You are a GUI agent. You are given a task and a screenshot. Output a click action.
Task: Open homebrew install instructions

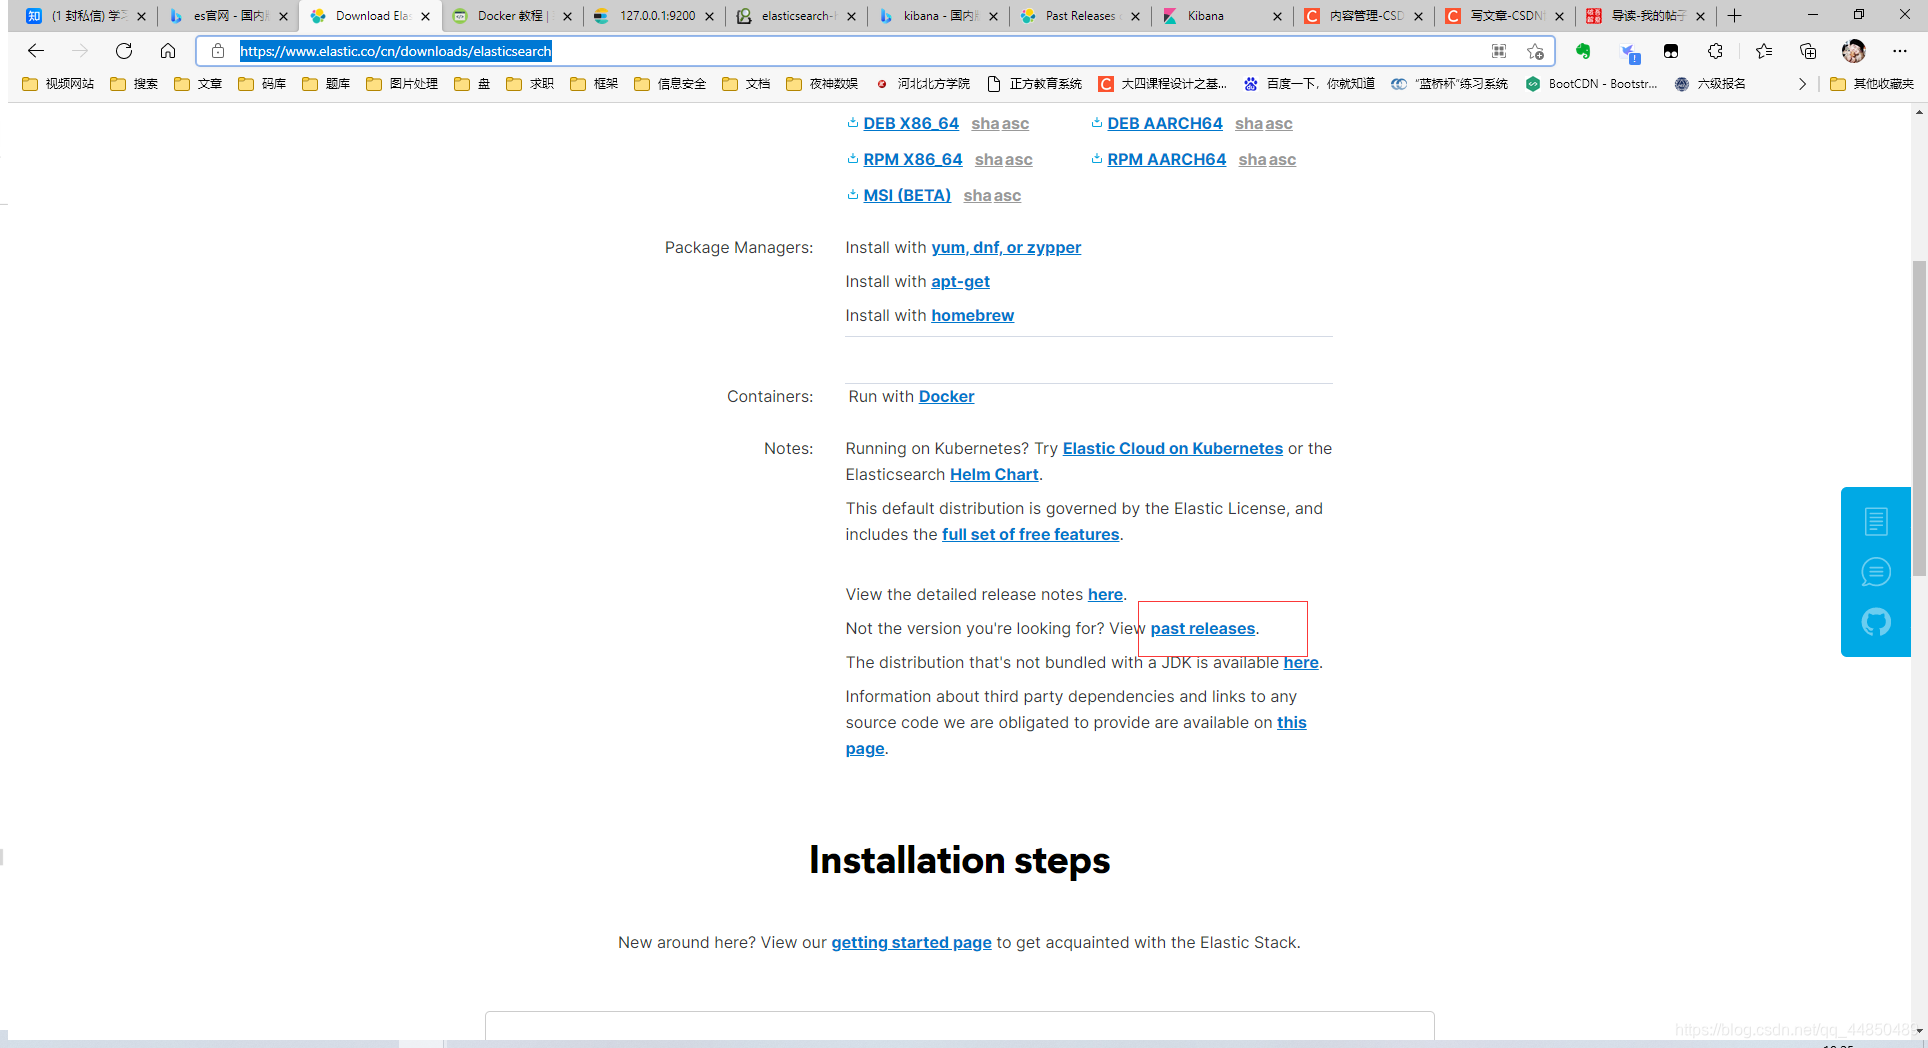tap(972, 315)
